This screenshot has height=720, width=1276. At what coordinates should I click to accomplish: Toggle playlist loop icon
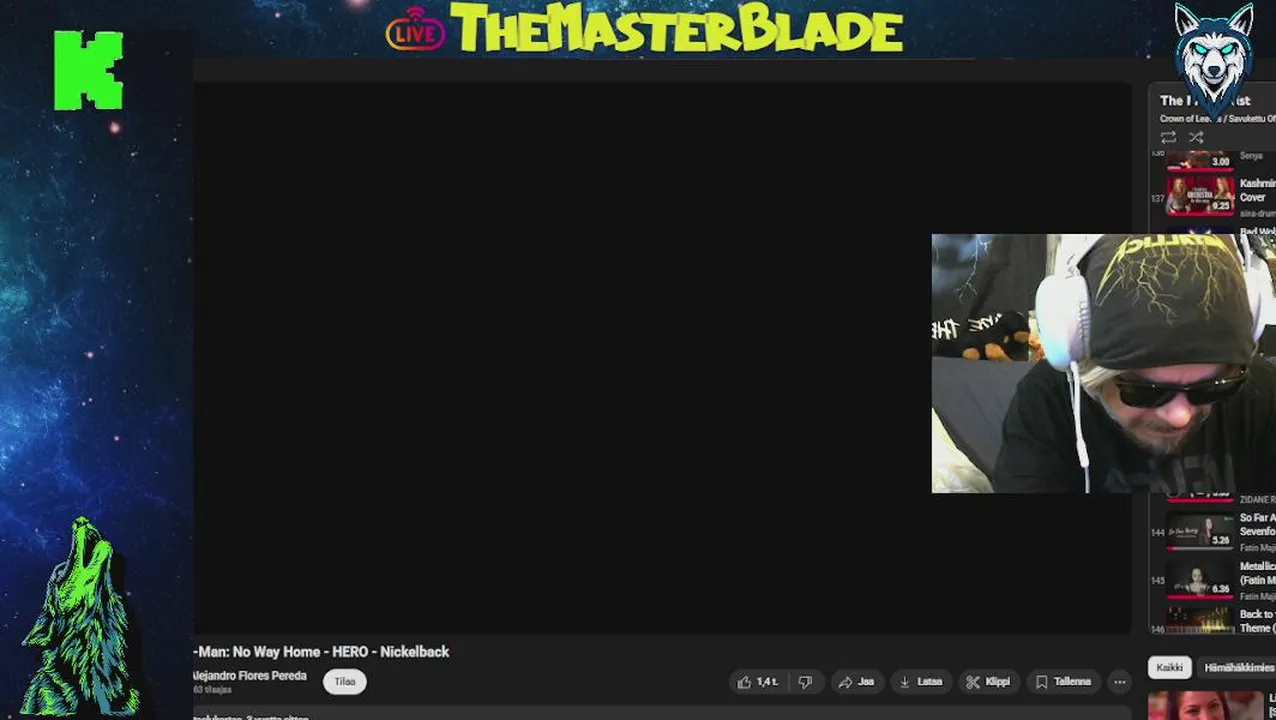(1168, 137)
